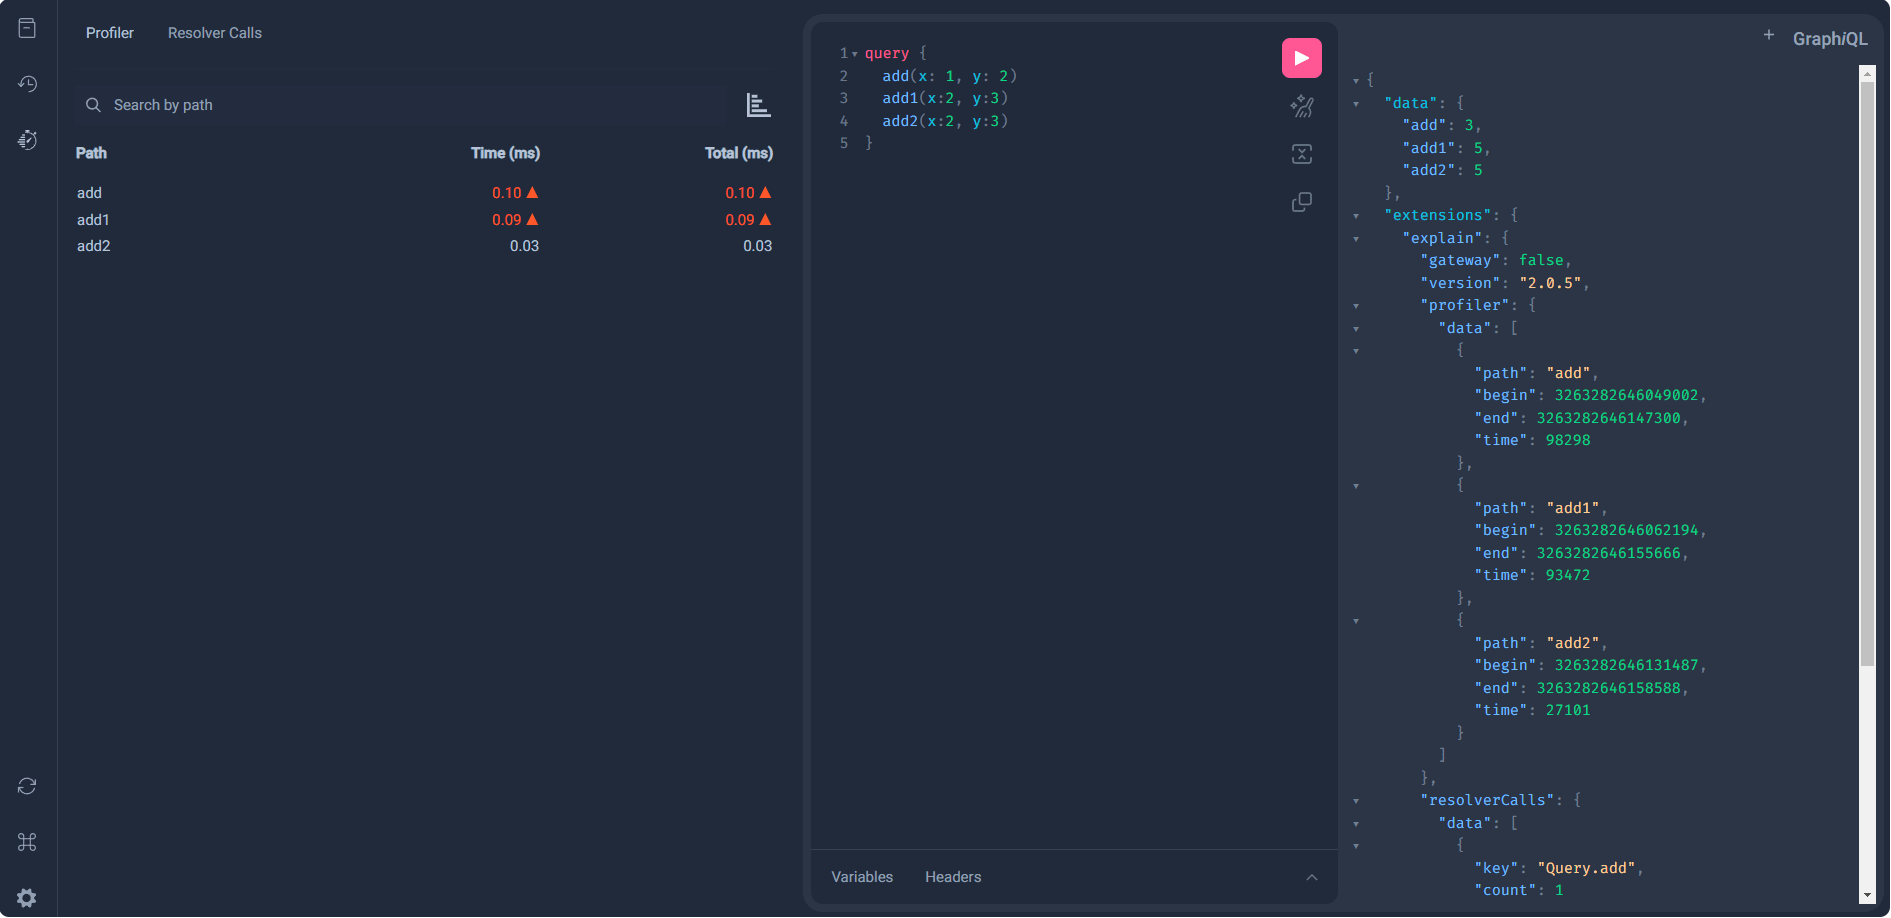Open the Headers editor tab
The image size is (1891, 918).
tap(953, 877)
